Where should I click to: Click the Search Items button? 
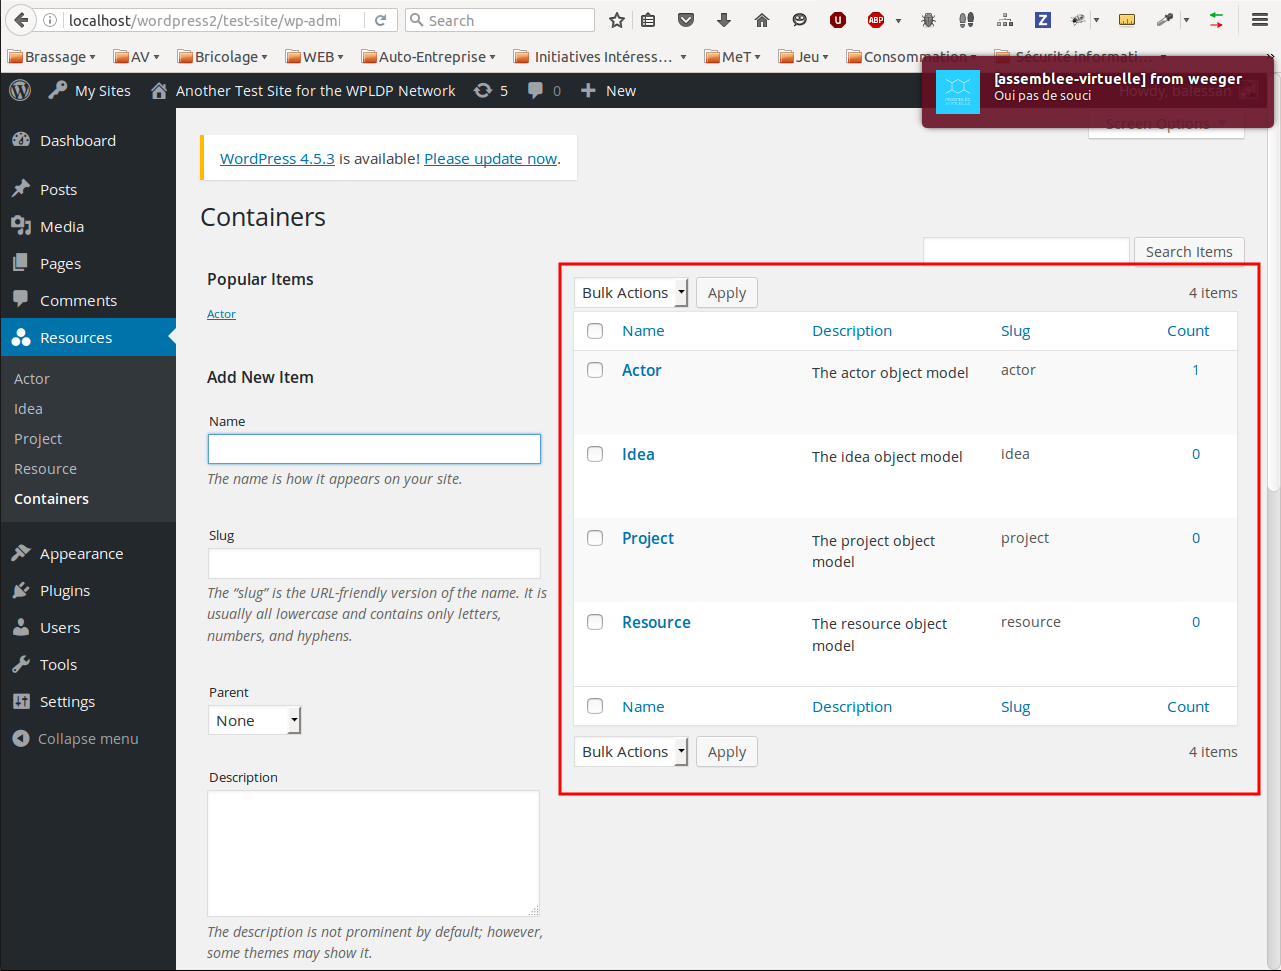click(x=1189, y=252)
